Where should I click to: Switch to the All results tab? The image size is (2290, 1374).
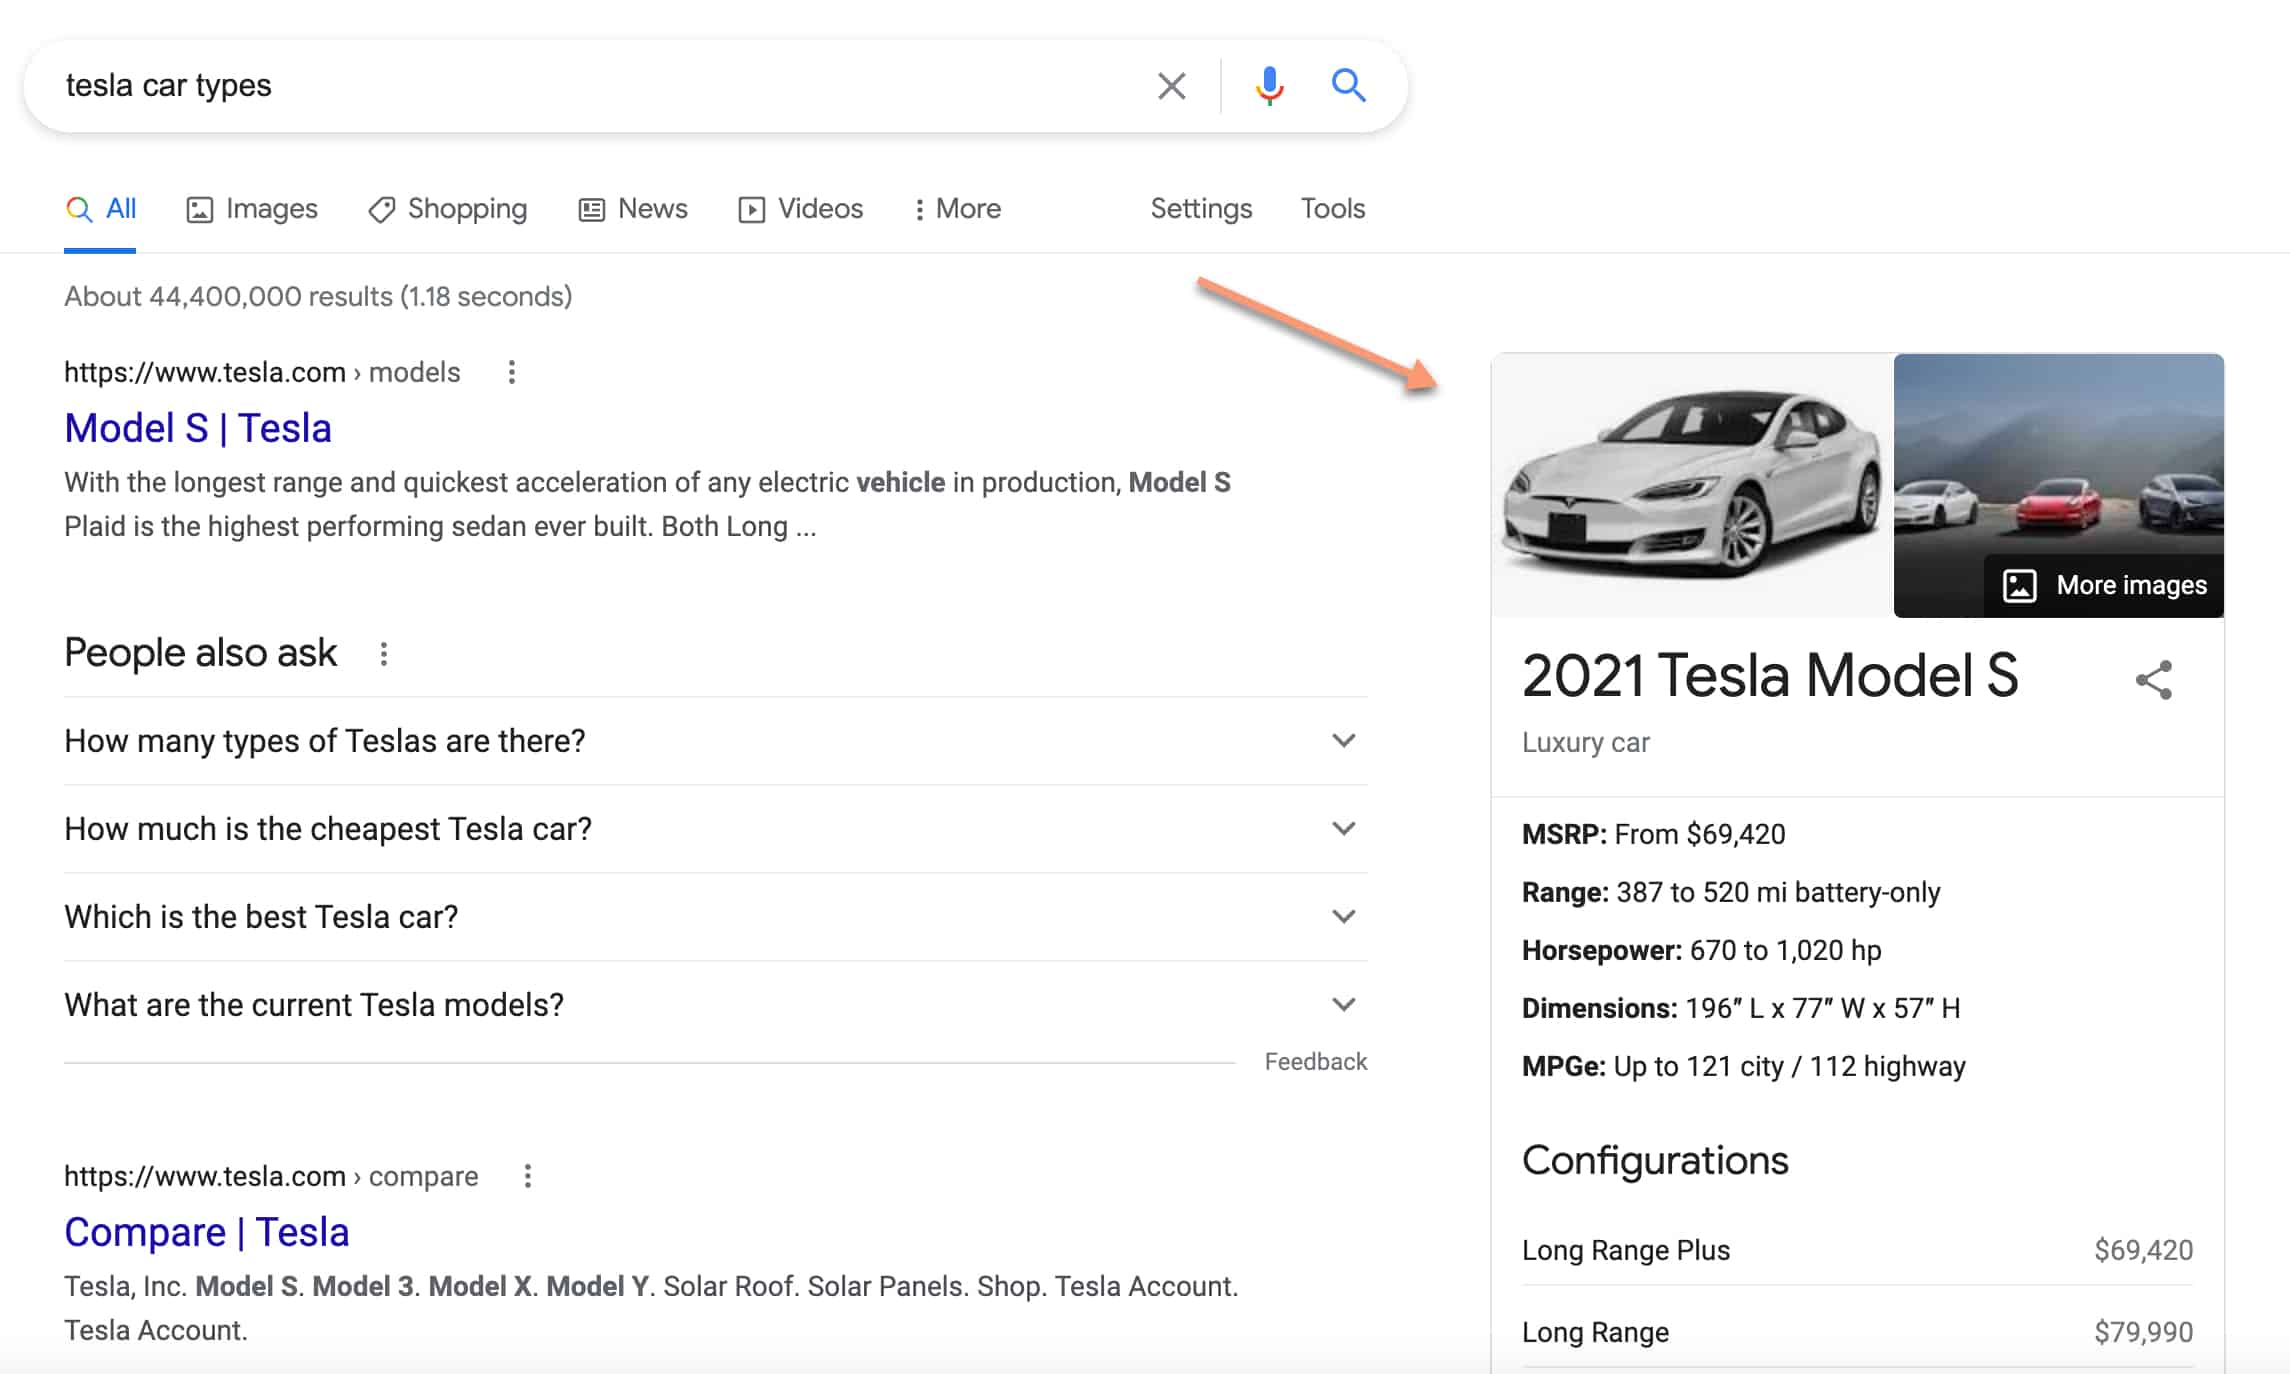click(101, 209)
